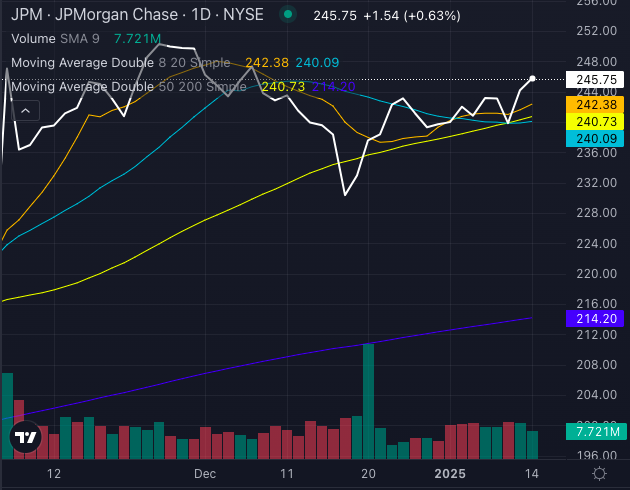Click the purple 214.20 axis label
The width and height of the screenshot is (630, 490).
(x=595, y=318)
